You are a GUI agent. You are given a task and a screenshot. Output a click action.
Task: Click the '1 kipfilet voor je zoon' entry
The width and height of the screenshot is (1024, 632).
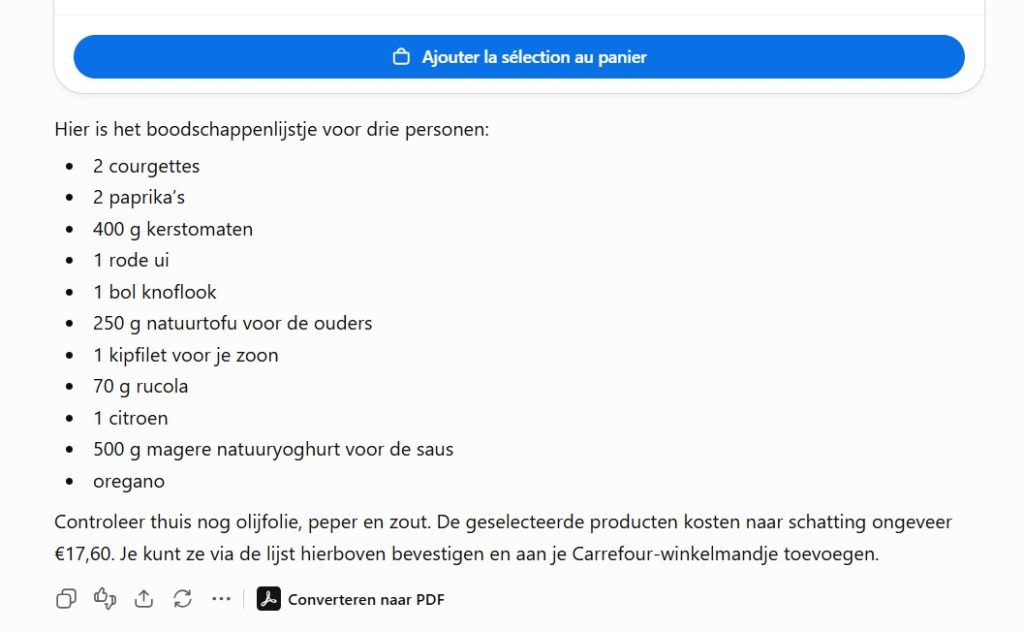click(x=185, y=355)
